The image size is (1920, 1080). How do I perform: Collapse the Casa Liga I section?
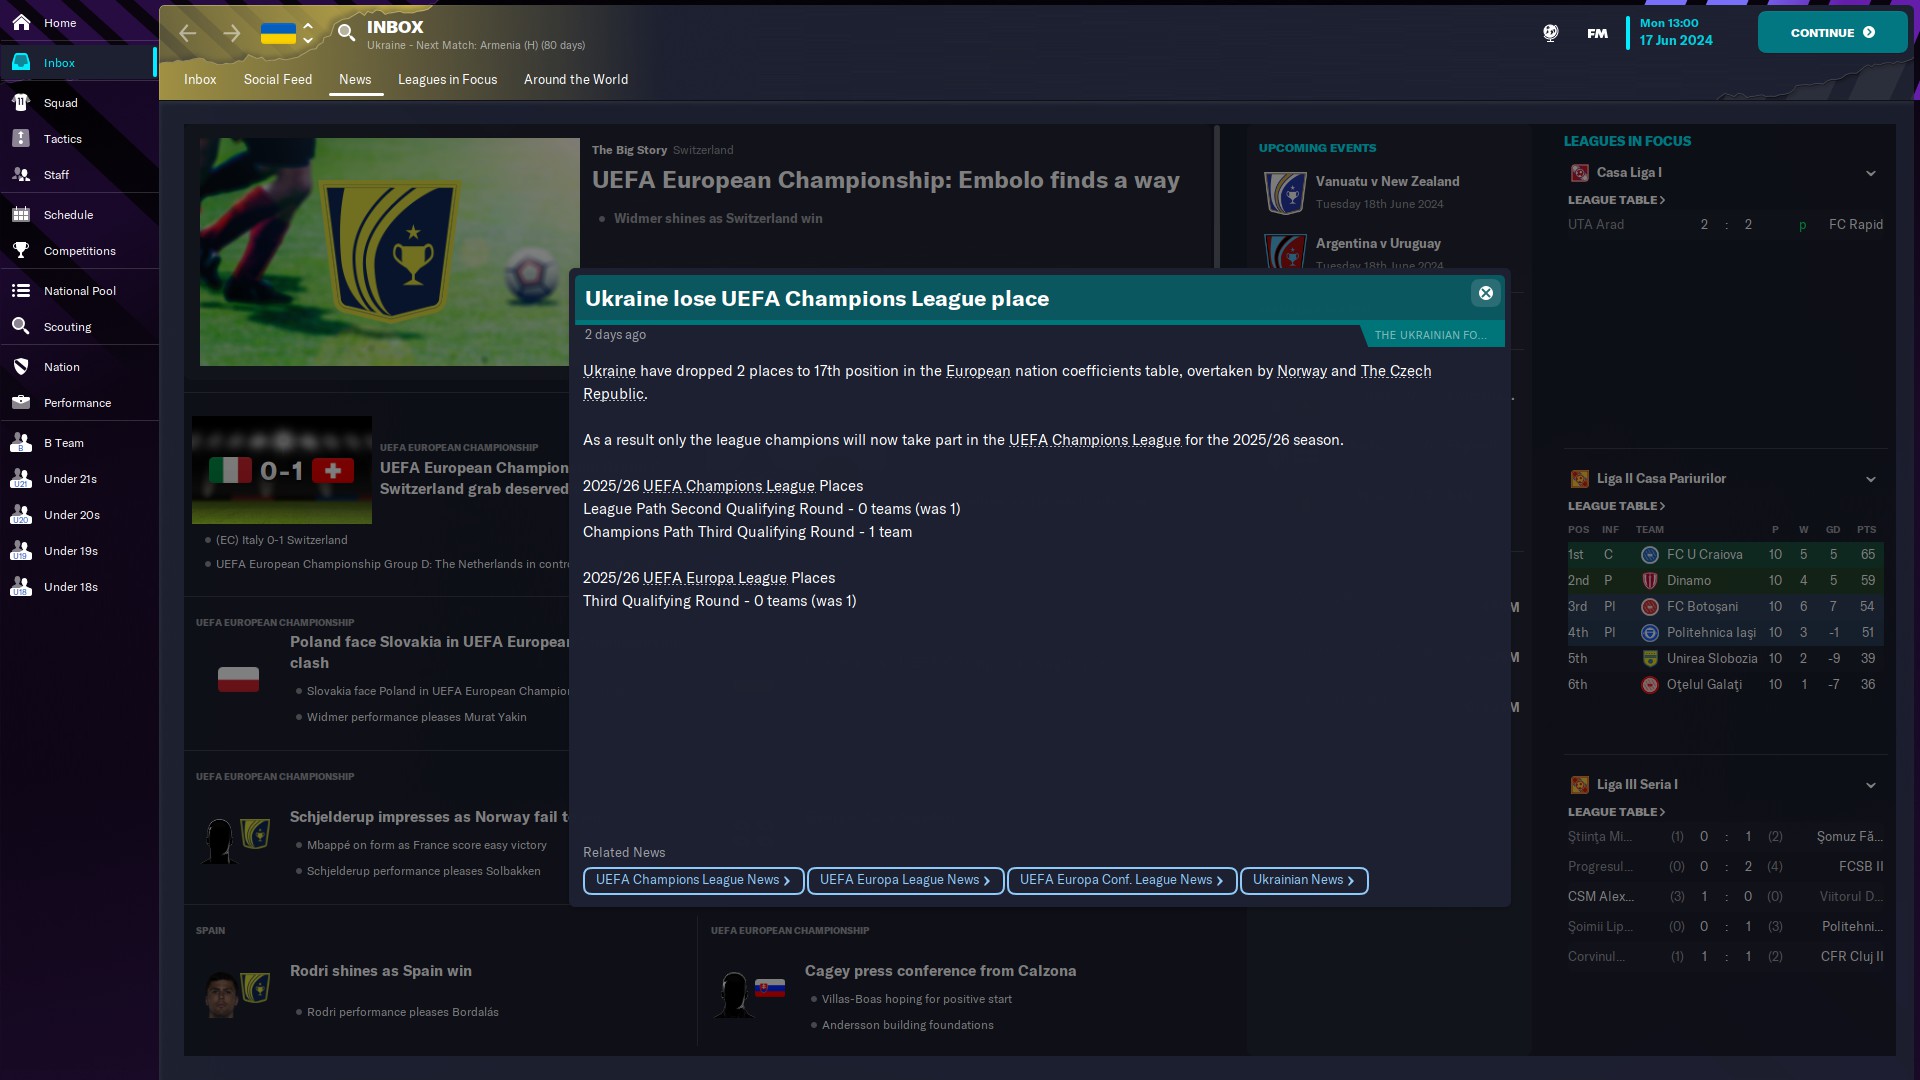coord(1870,173)
